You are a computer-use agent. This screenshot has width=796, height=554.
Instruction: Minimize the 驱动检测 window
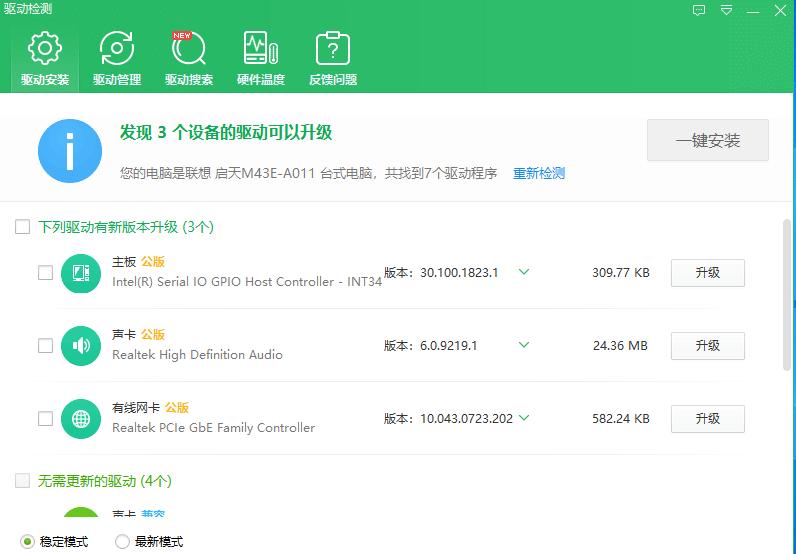pos(753,11)
